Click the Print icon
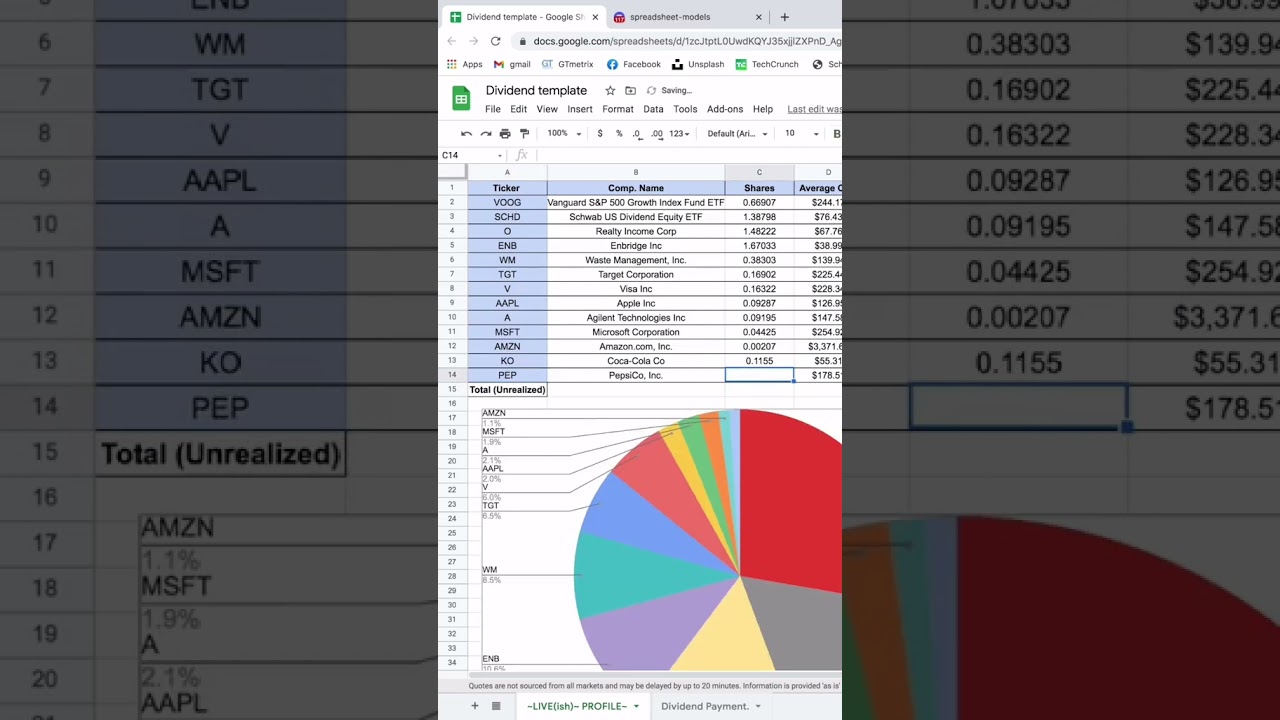The height and width of the screenshot is (720, 1280). pos(505,133)
